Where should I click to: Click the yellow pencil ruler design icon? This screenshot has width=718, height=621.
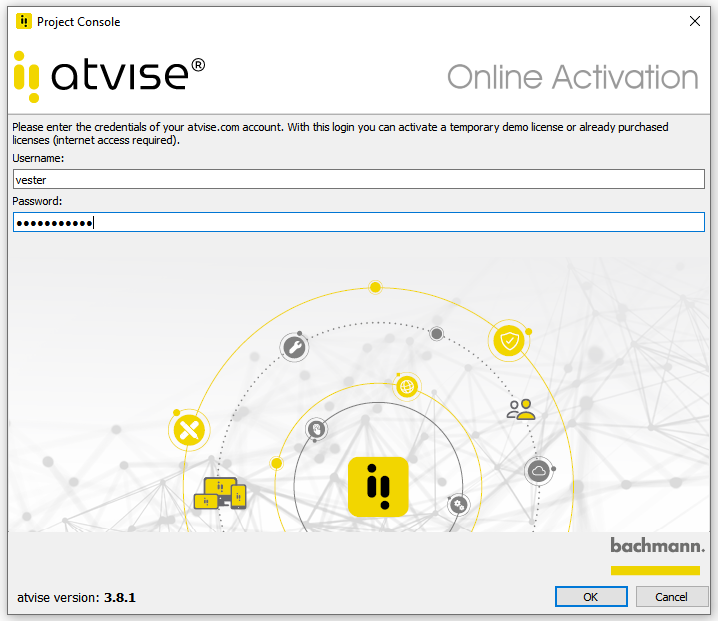pos(189,430)
